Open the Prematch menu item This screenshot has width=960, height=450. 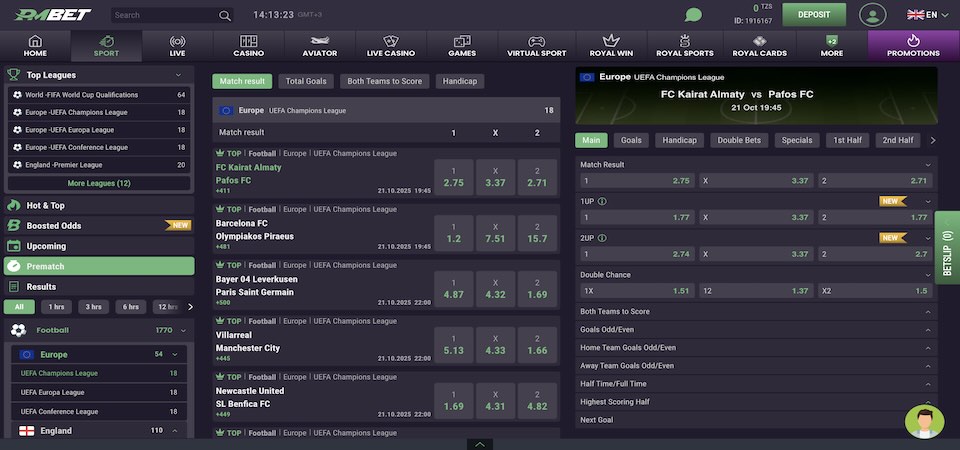[98, 266]
